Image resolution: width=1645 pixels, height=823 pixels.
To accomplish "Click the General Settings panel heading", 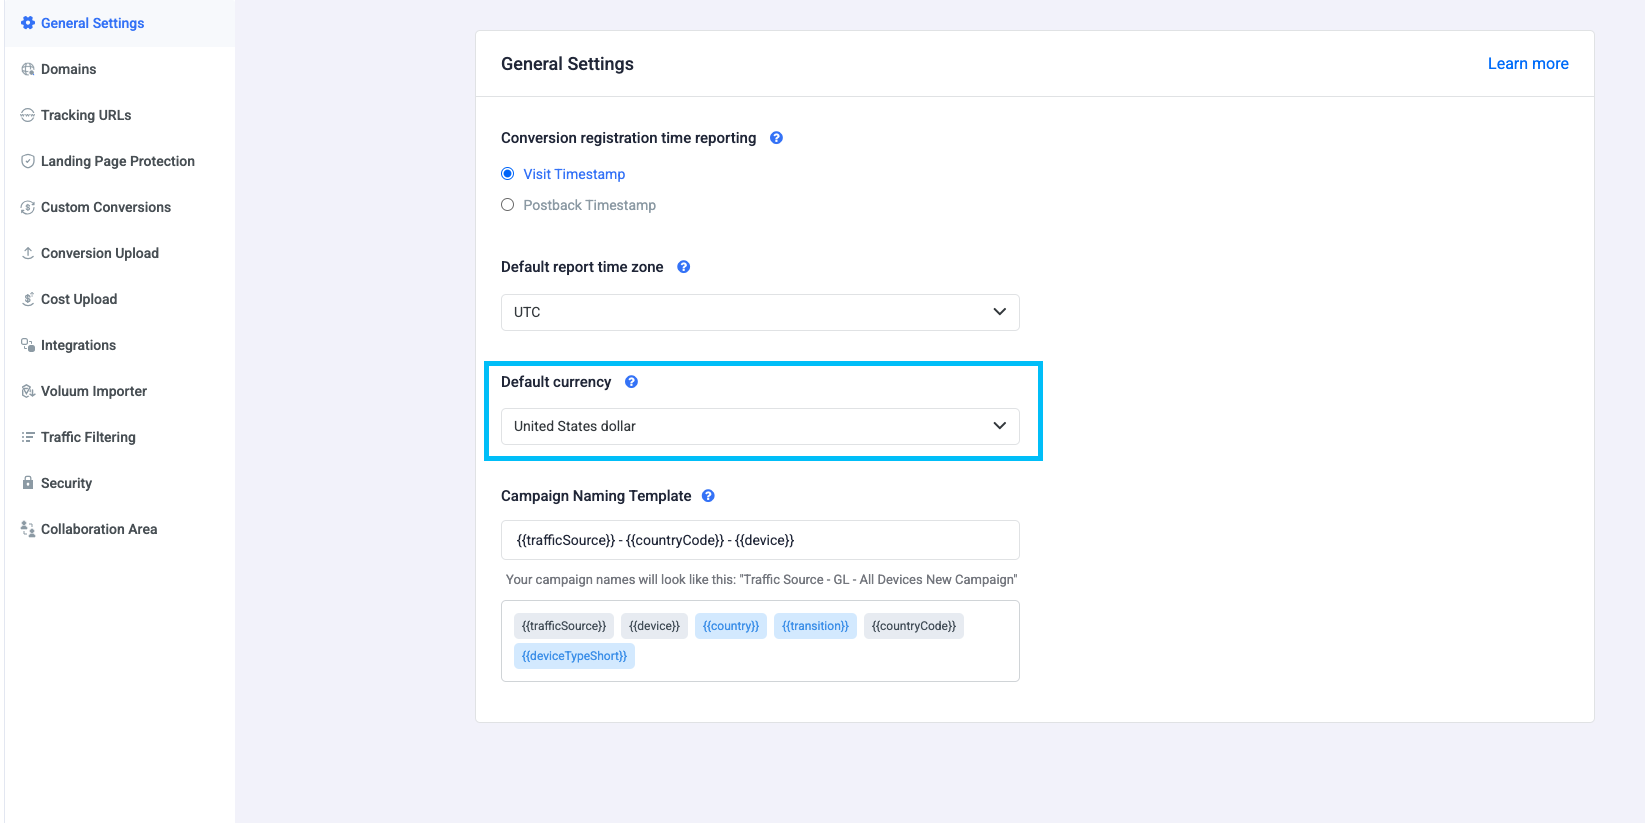I will [x=567, y=64].
